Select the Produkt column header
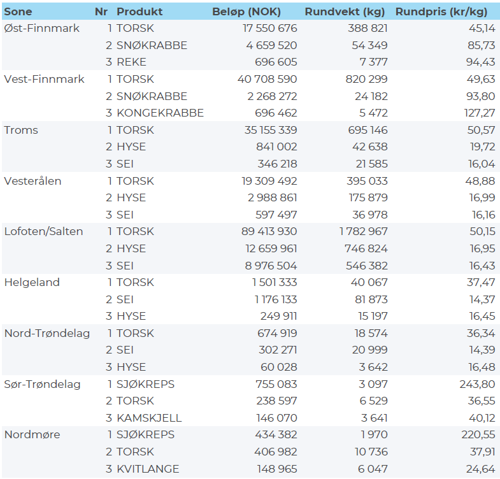500x479 pixels. [139, 12]
